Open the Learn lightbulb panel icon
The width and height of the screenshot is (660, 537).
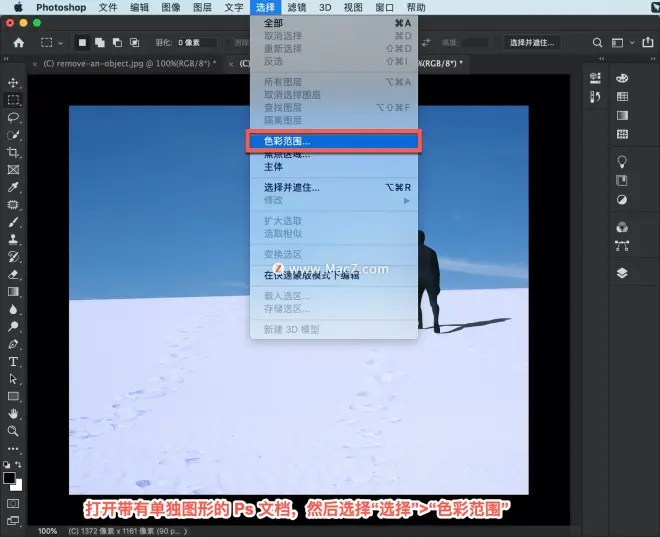622,162
